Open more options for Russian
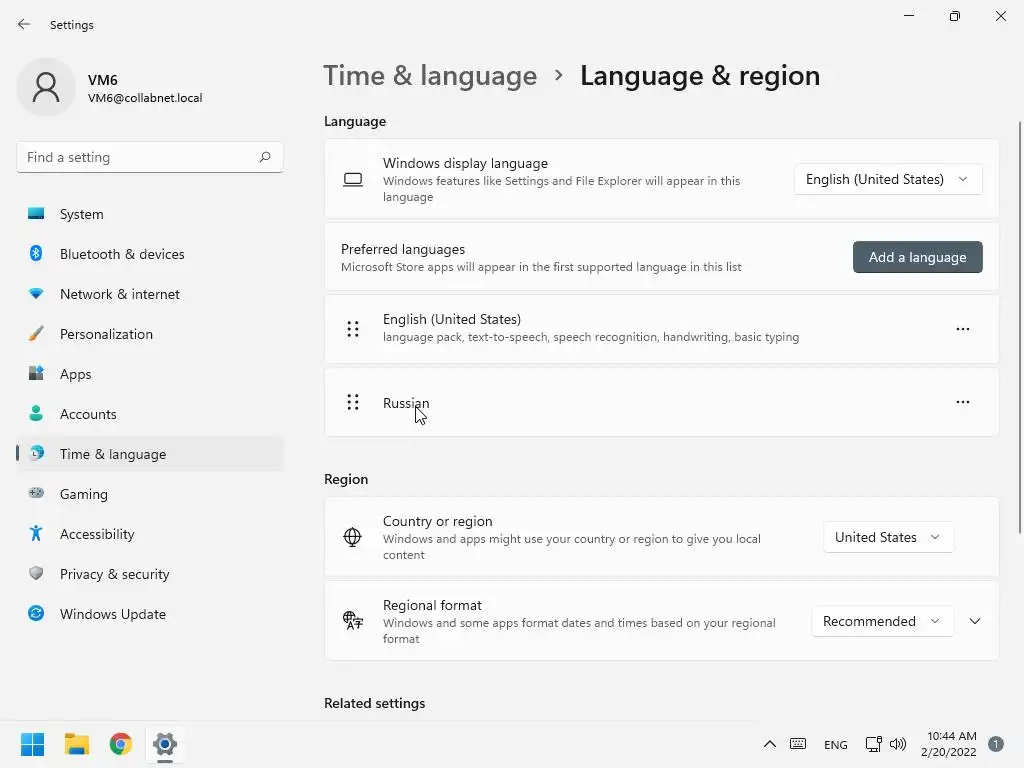Image resolution: width=1024 pixels, height=768 pixels. pos(963,402)
